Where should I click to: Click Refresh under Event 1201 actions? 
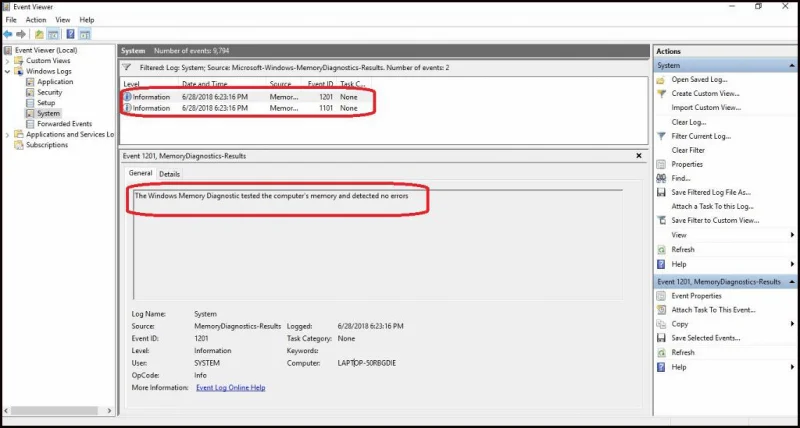(683, 353)
